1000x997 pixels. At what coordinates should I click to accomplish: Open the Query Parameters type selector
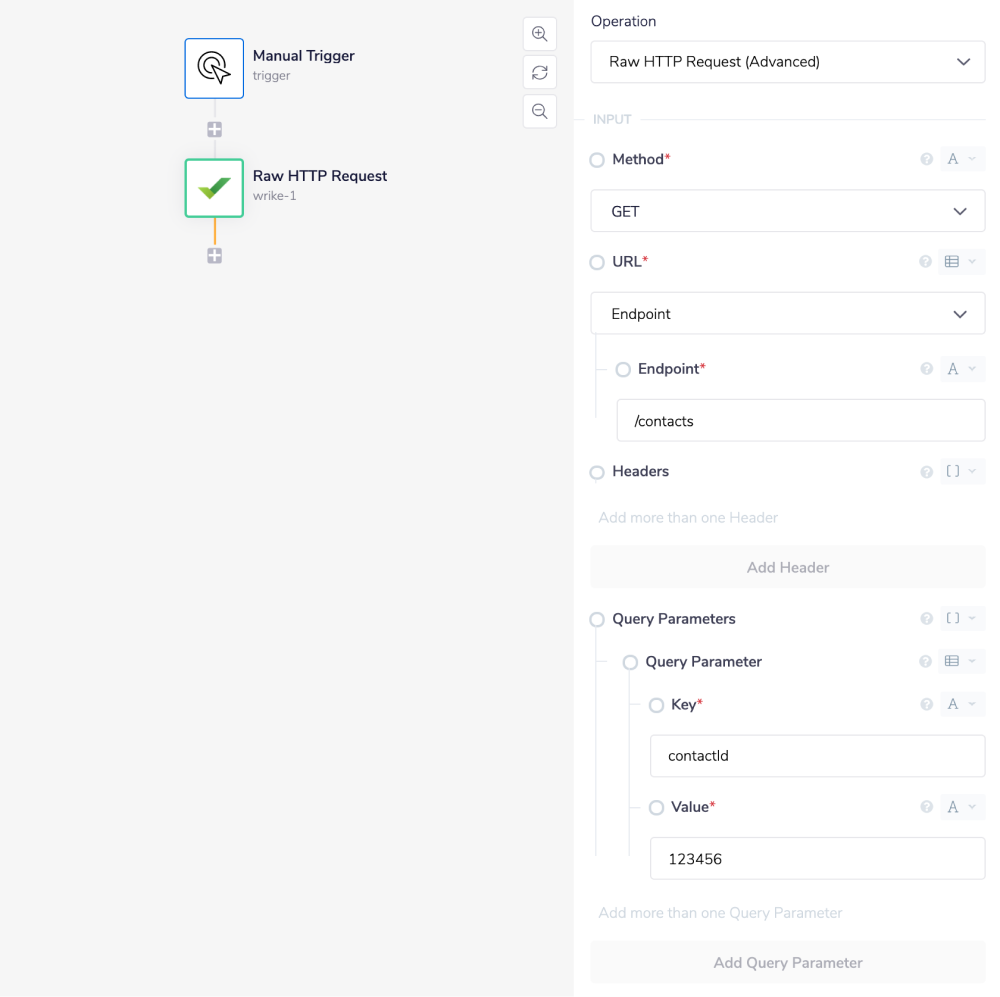coord(961,619)
